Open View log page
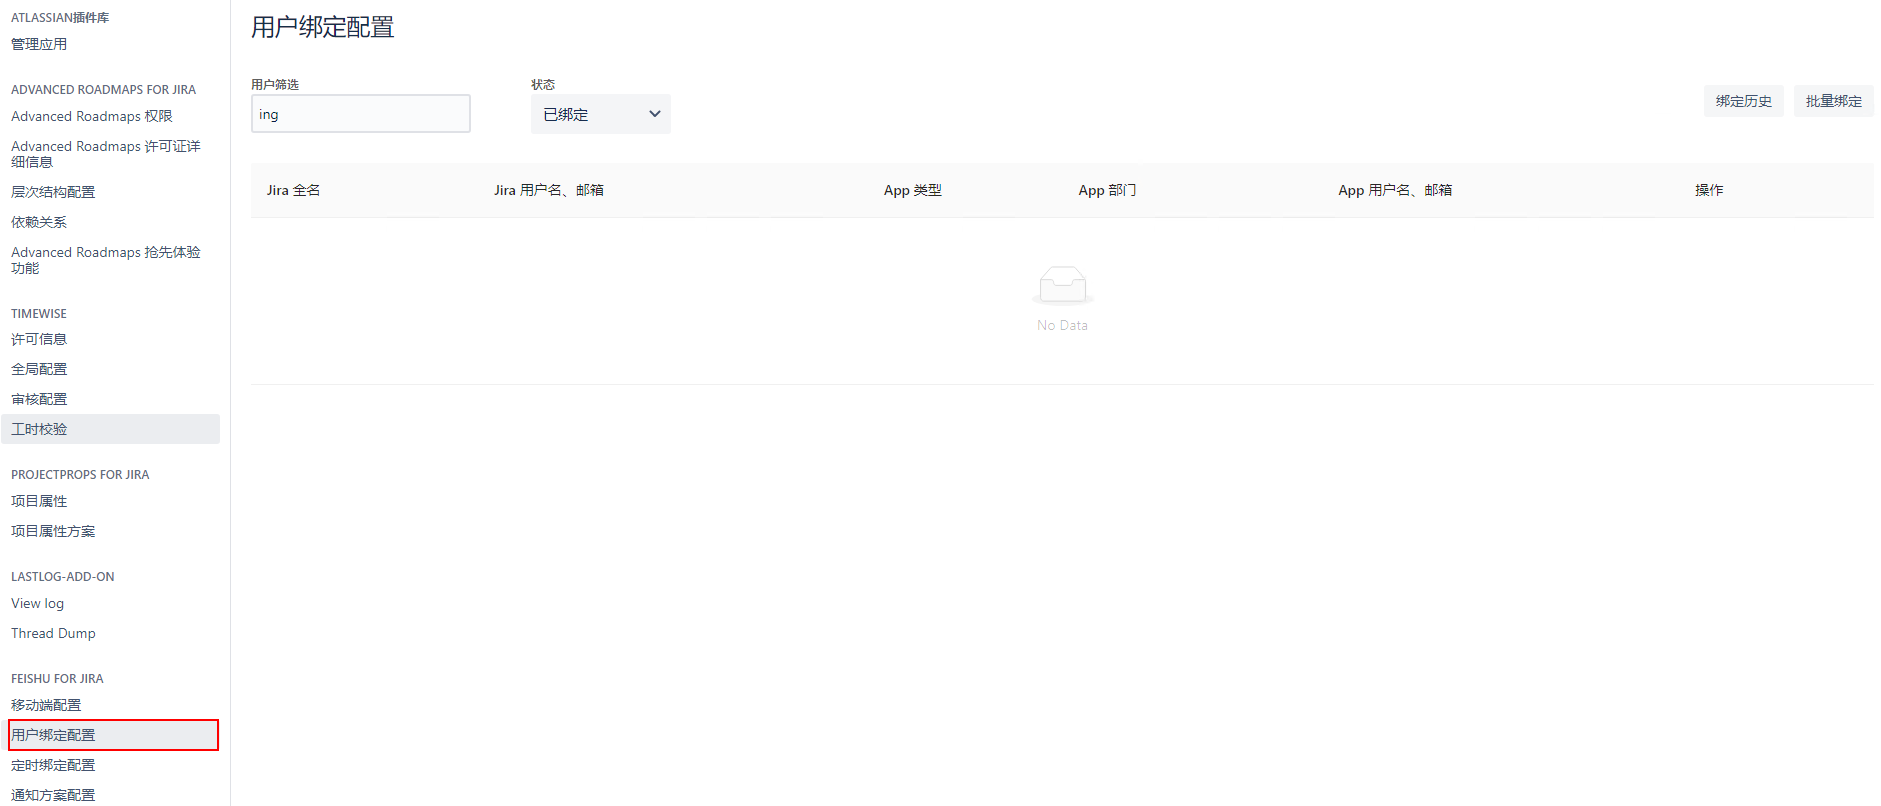 pos(37,603)
